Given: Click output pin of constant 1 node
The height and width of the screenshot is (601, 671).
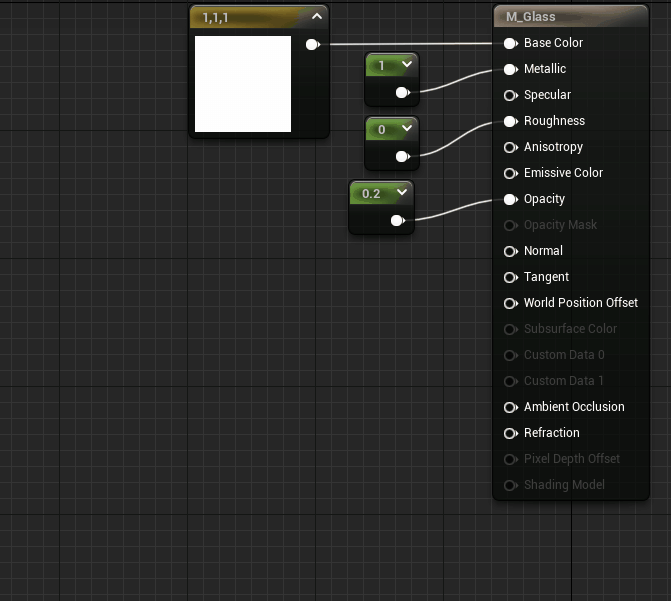Looking at the screenshot, I should coord(403,92).
